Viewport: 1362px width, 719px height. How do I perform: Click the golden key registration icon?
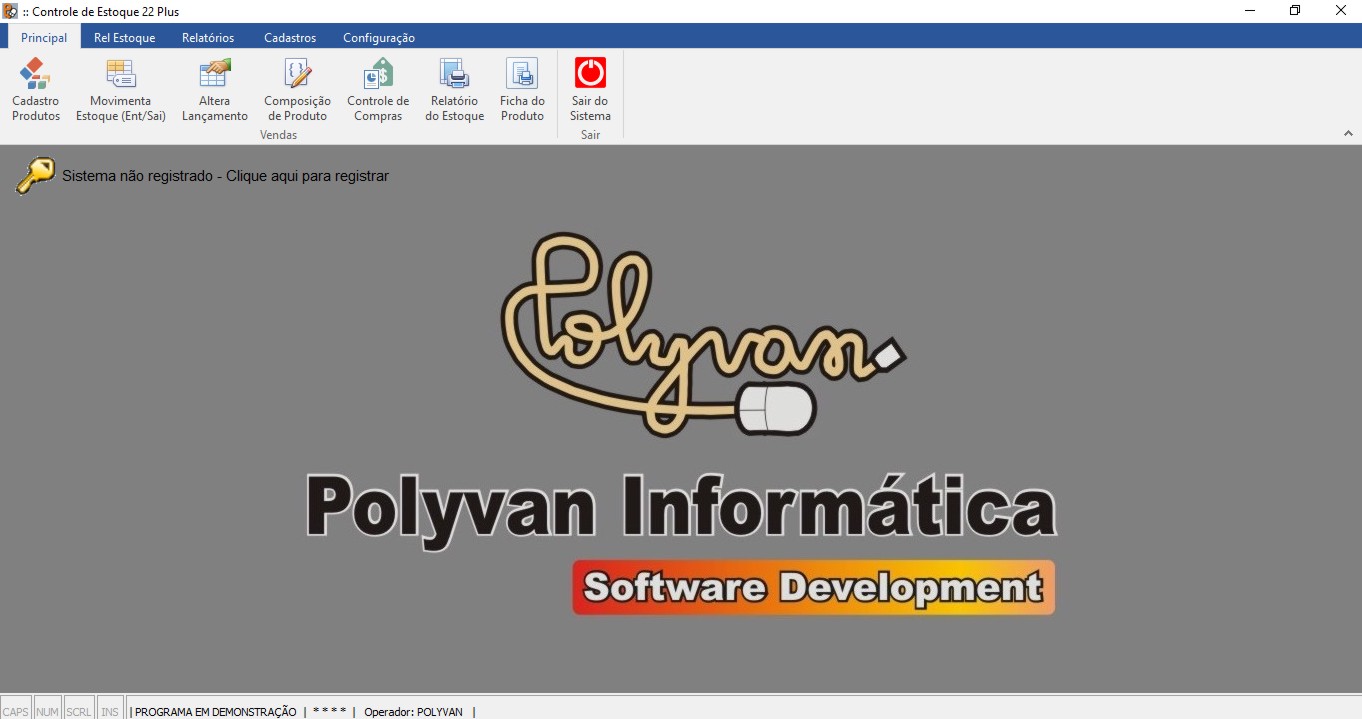(35, 175)
